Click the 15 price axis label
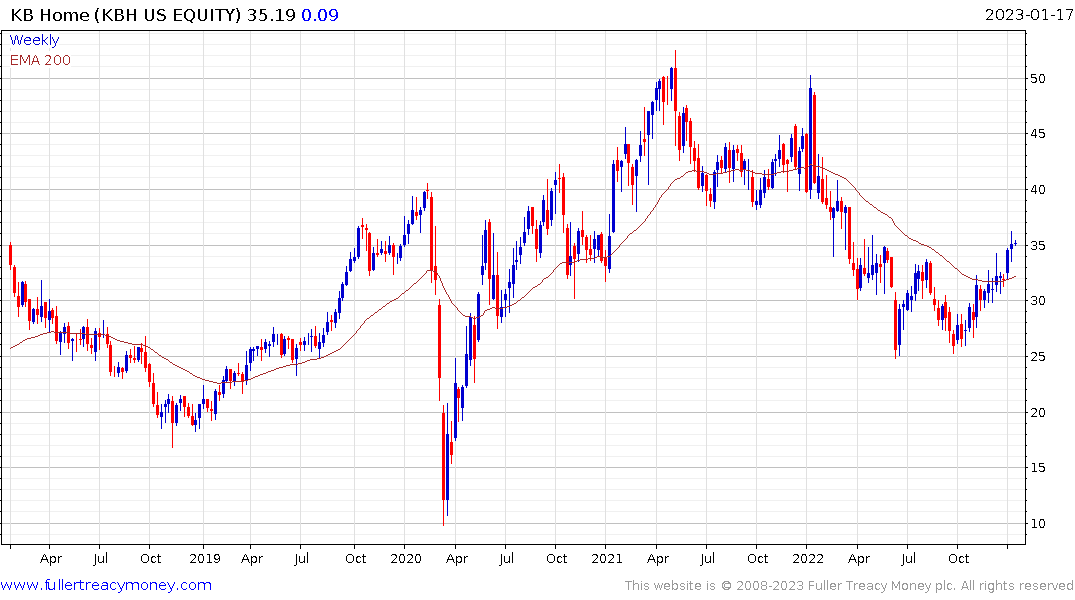1075x600 pixels. [x=1037, y=468]
